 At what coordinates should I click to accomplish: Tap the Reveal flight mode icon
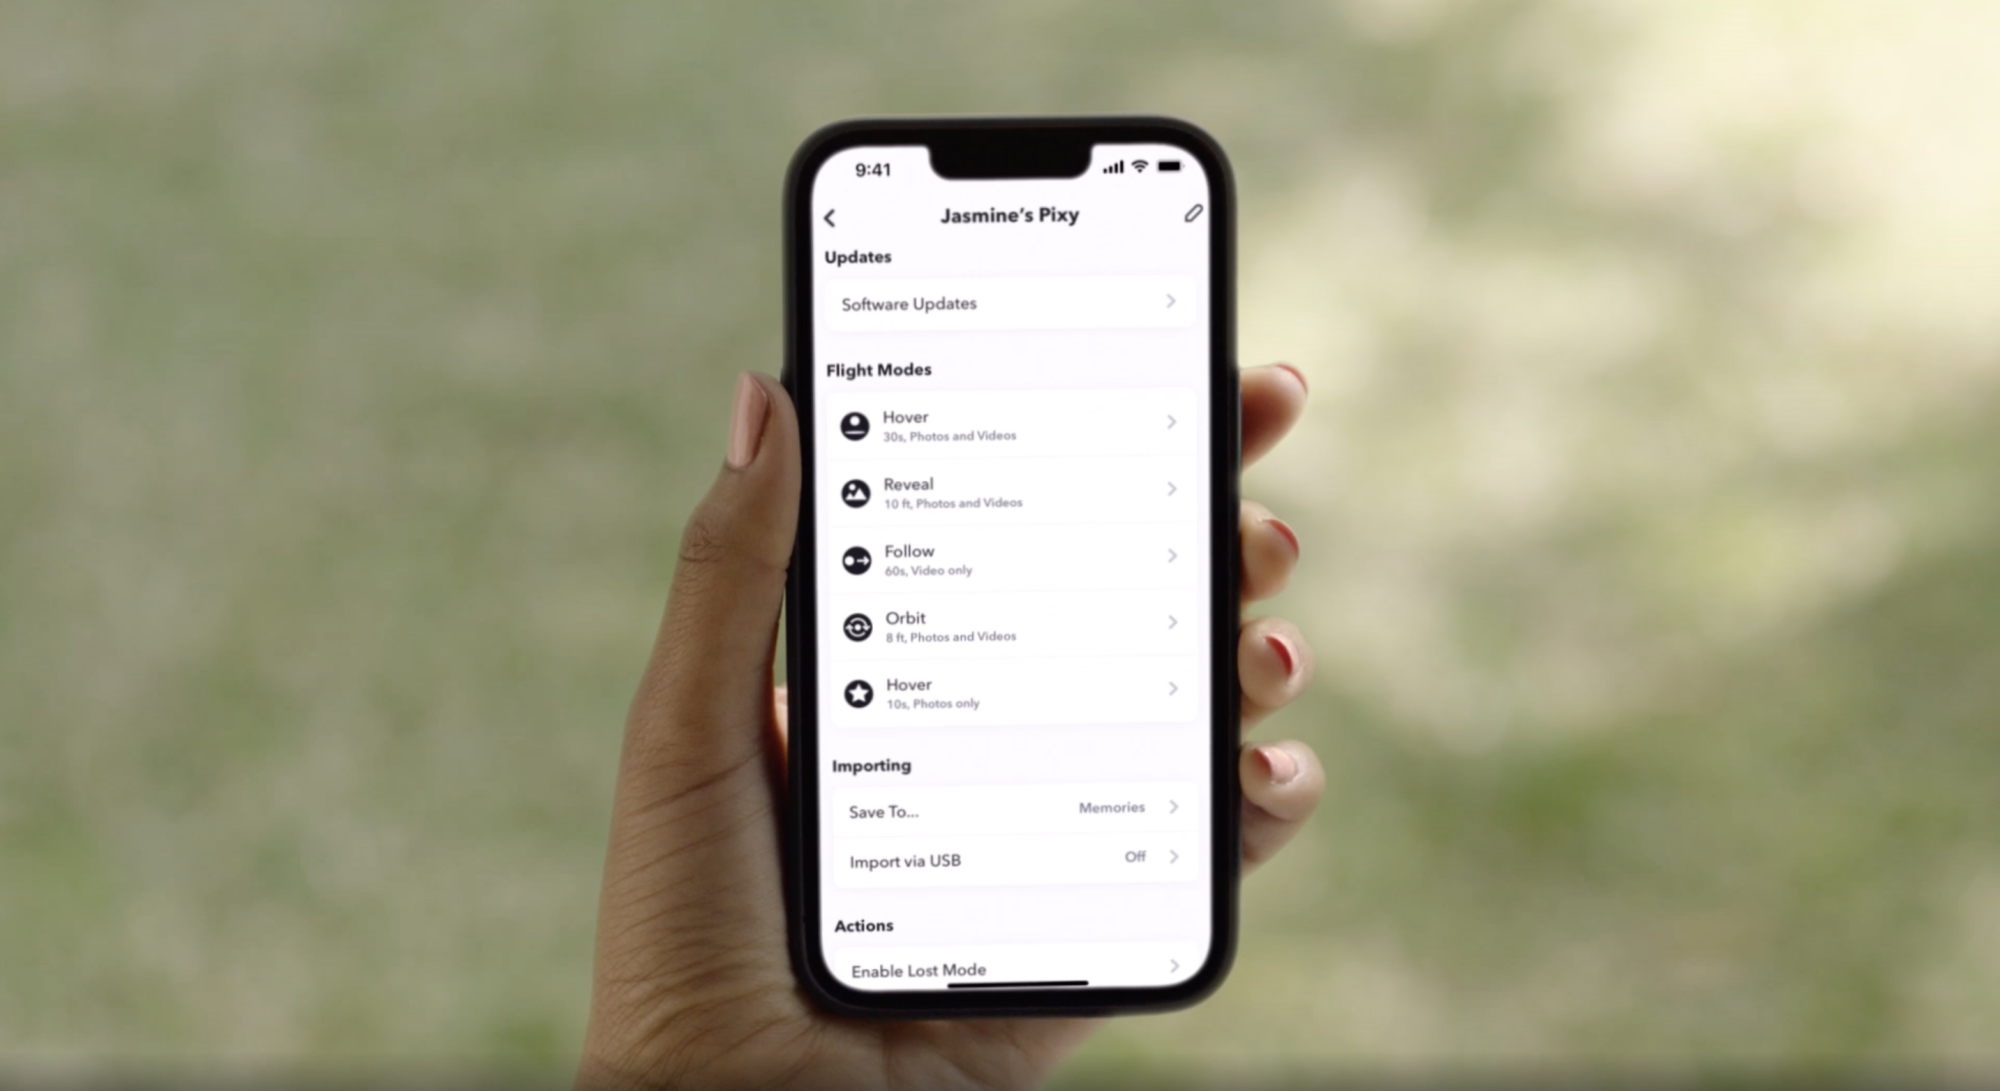click(858, 492)
